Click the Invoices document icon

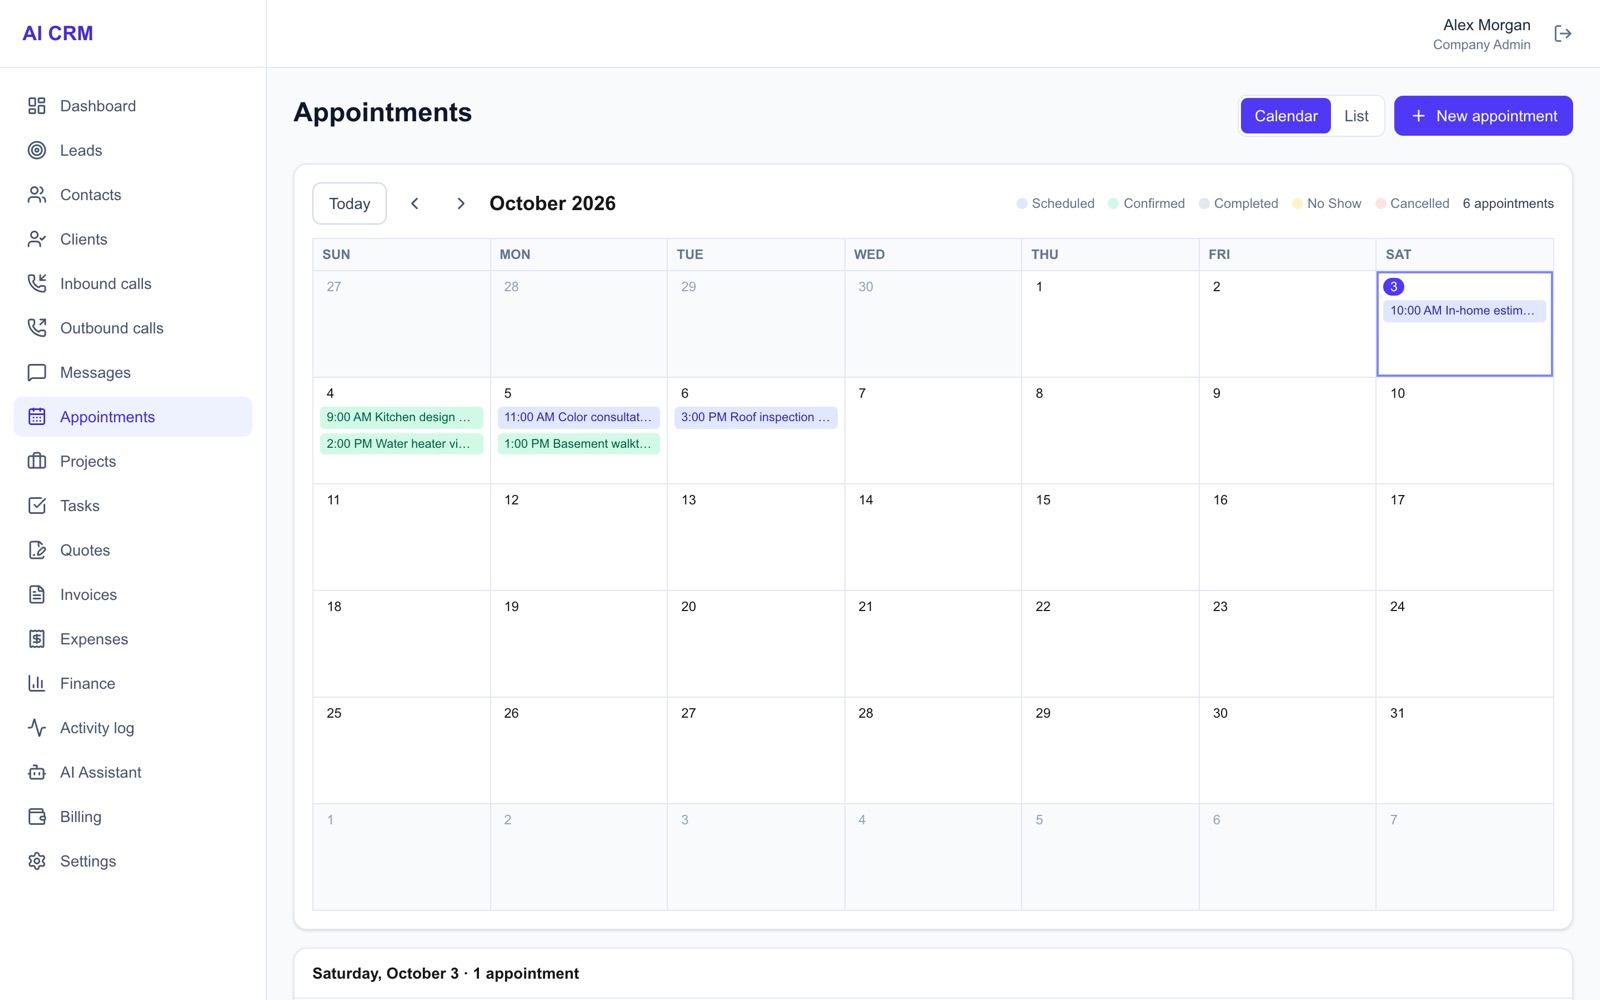click(x=37, y=595)
